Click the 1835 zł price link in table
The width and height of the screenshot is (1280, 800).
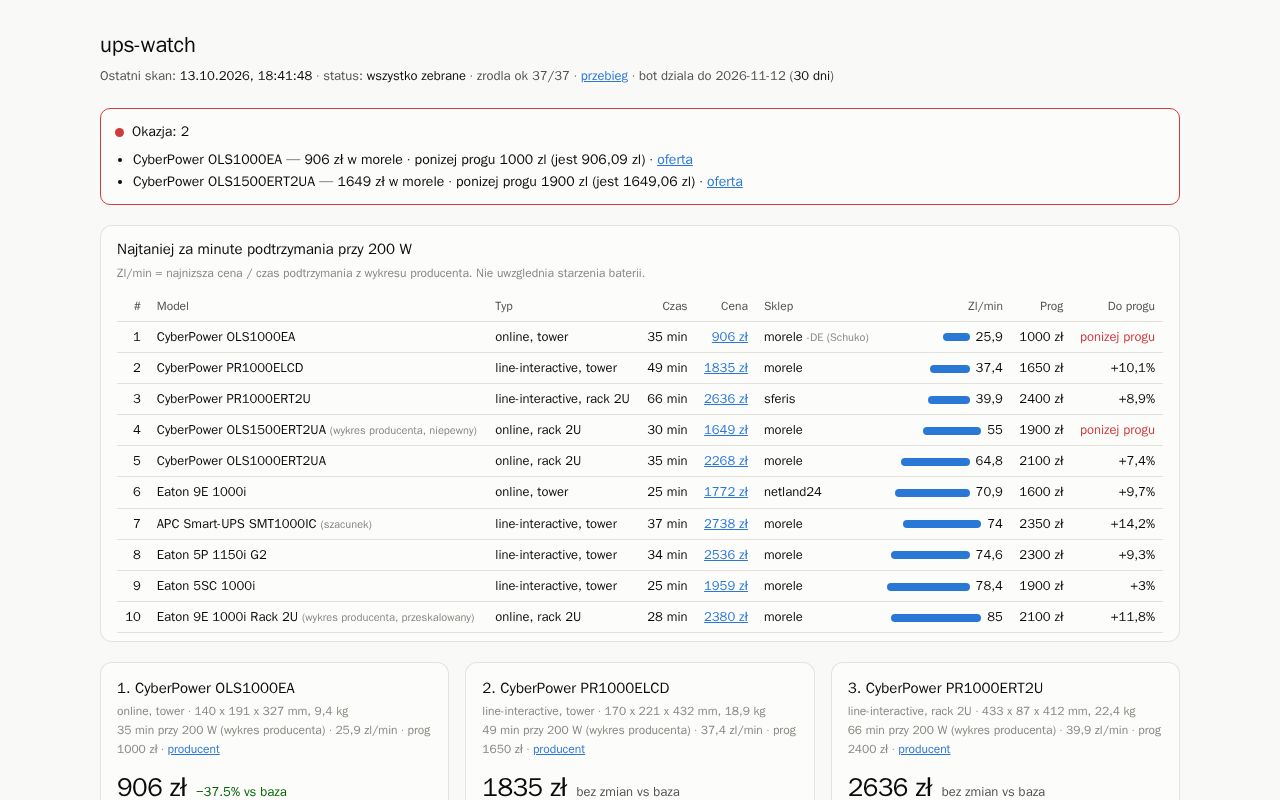(725, 368)
